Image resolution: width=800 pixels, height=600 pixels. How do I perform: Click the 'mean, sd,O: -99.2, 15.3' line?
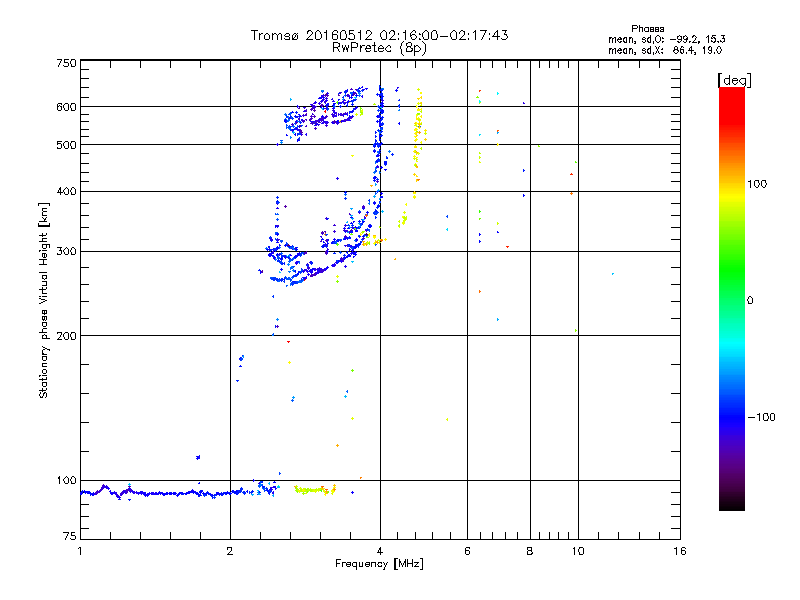[666, 39]
